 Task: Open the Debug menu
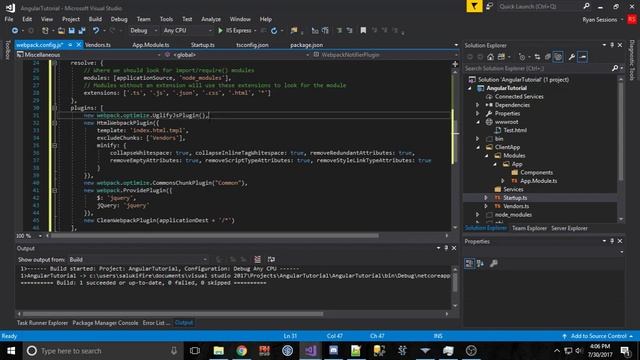(119, 19)
